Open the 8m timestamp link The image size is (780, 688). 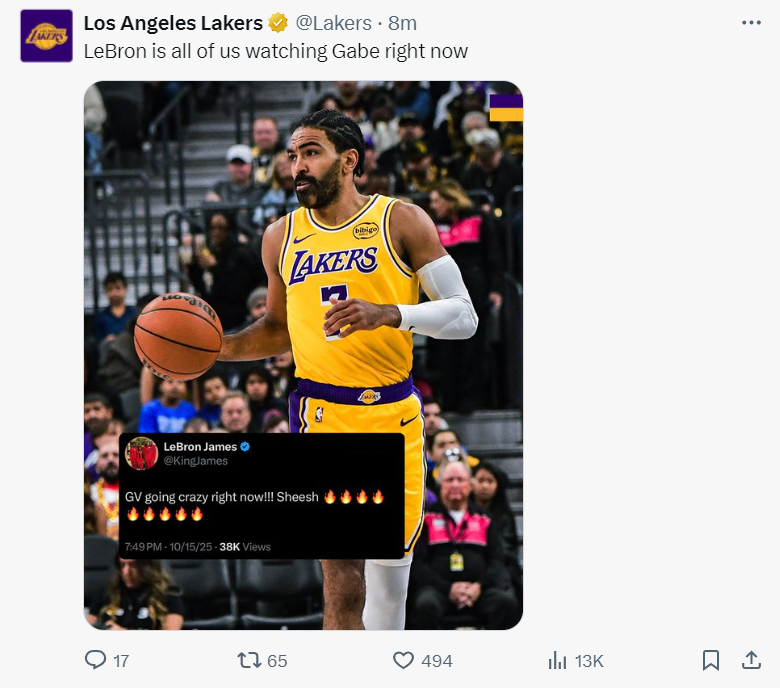point(403,23)
